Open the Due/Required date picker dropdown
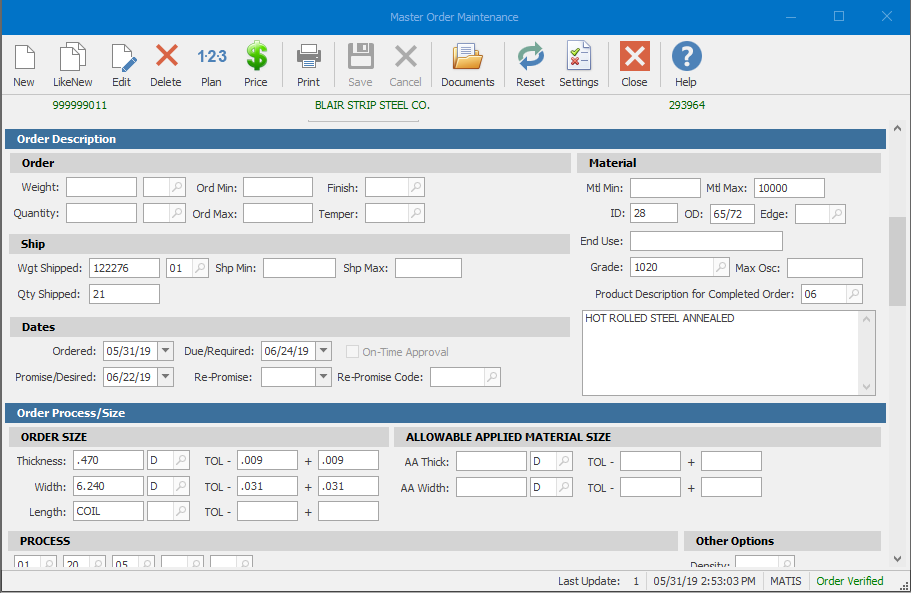 point(323,351)
